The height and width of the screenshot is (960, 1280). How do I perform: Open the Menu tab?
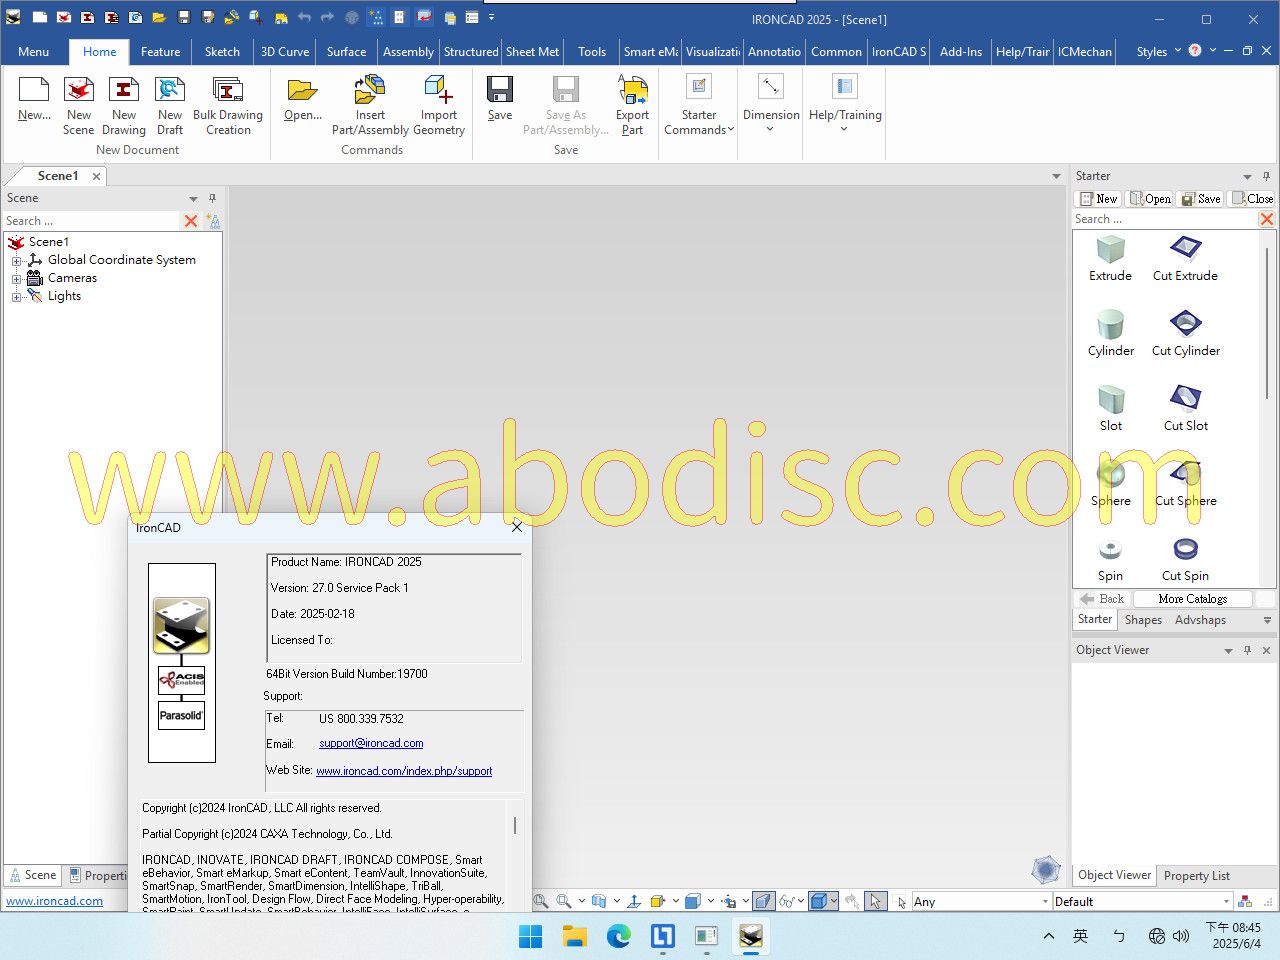coord(33,52)
